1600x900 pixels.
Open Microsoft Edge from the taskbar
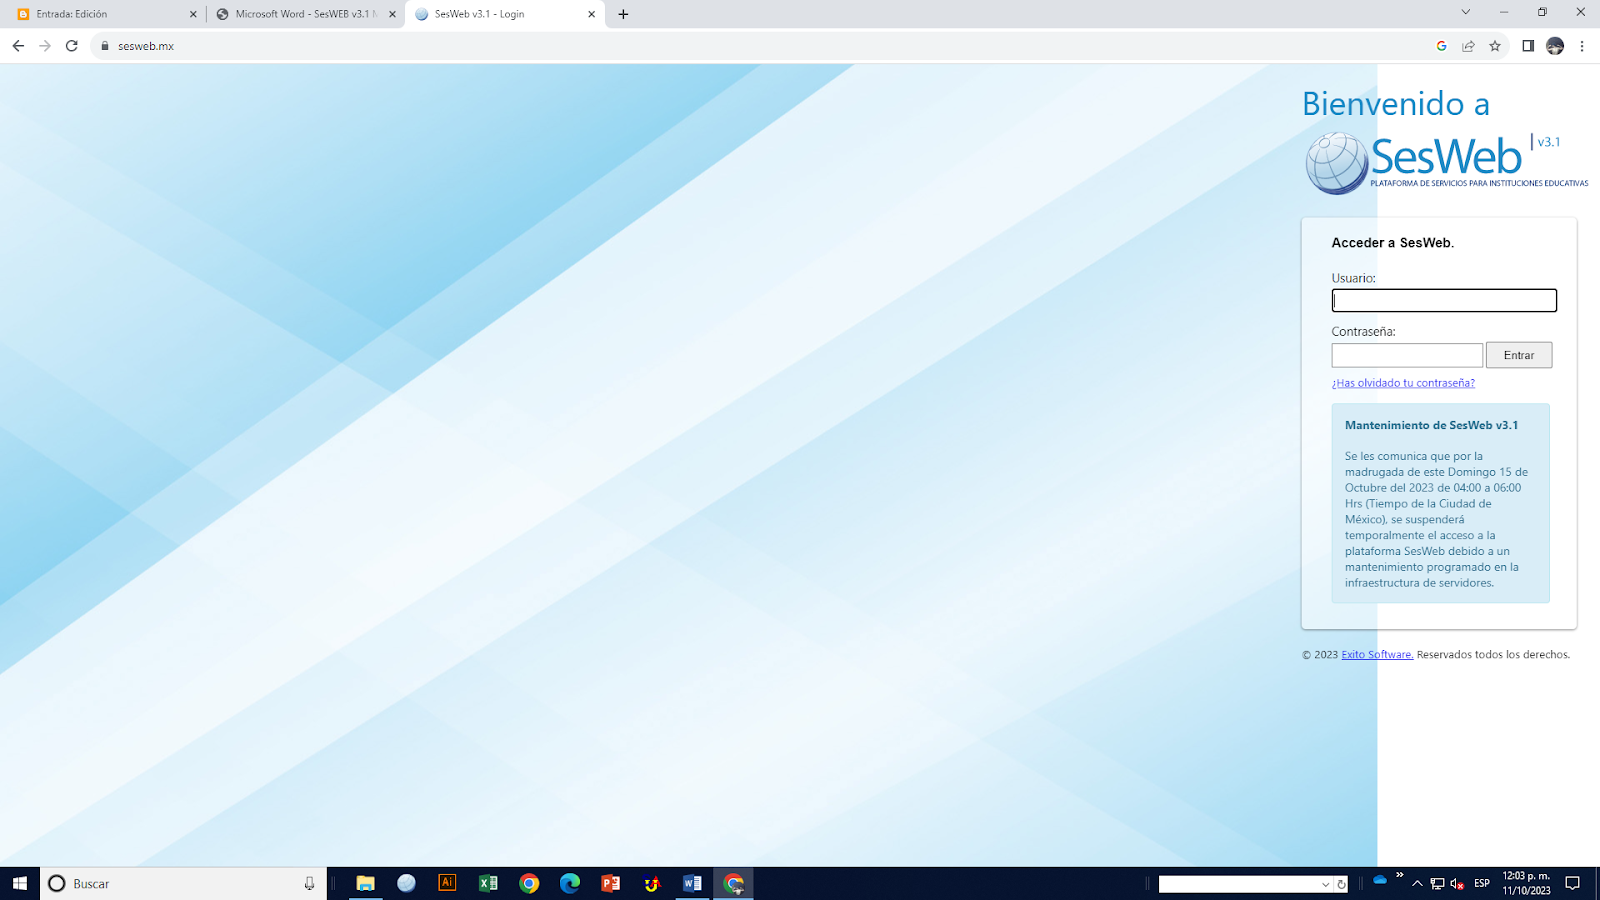point(570,883)
